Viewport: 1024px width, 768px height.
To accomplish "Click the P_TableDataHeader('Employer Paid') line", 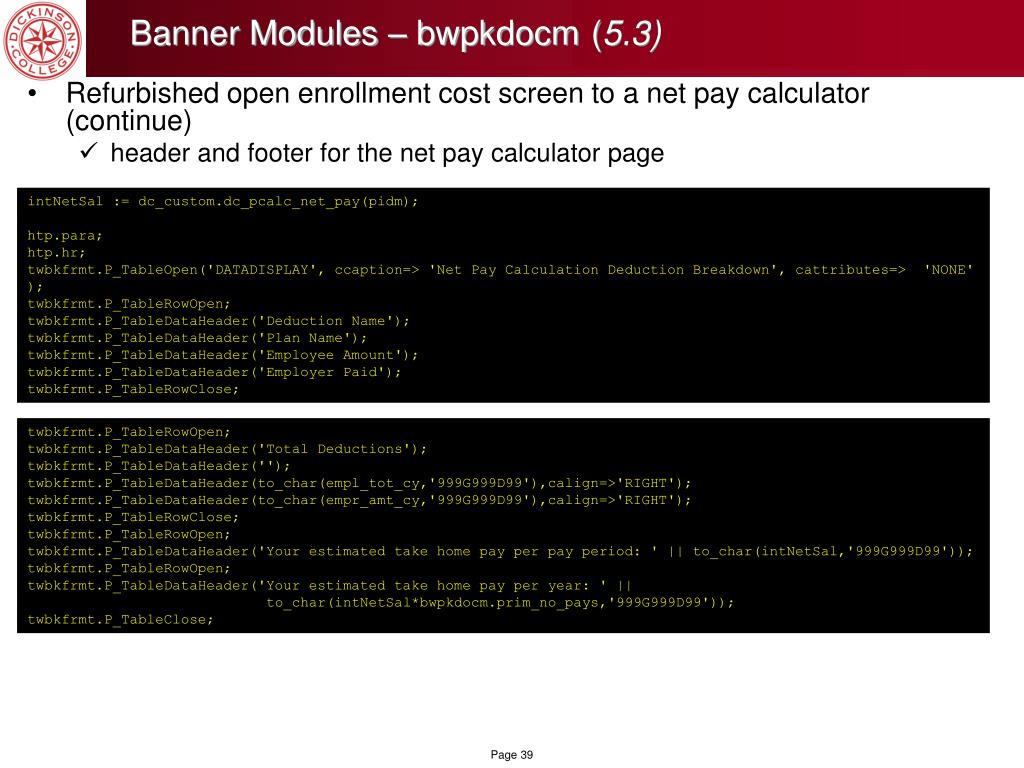I will 214,372.
